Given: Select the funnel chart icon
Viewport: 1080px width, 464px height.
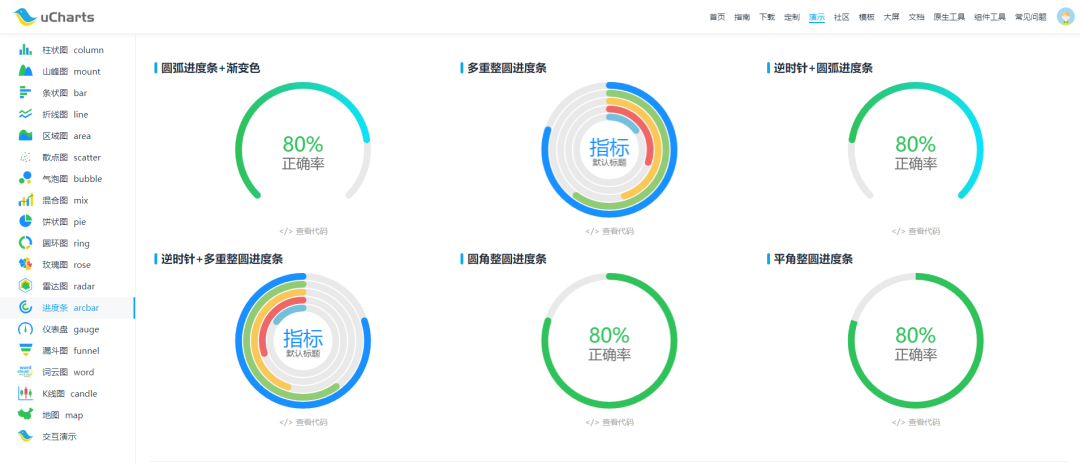Looking at the screenshot, I should tap(26, 351).
